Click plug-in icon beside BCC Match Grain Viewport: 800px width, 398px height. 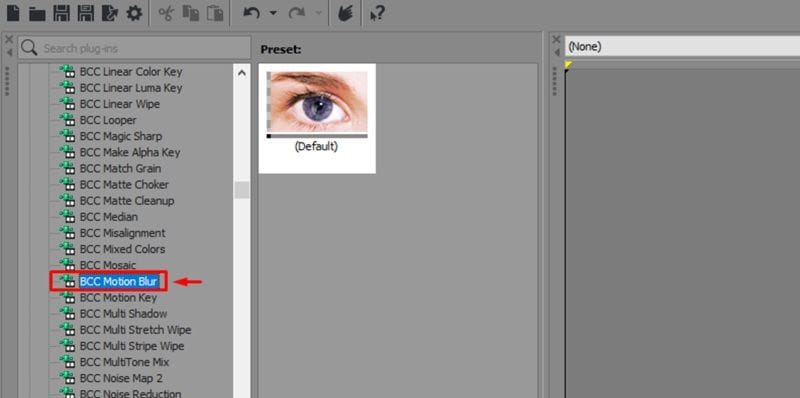tap(67, 168)
